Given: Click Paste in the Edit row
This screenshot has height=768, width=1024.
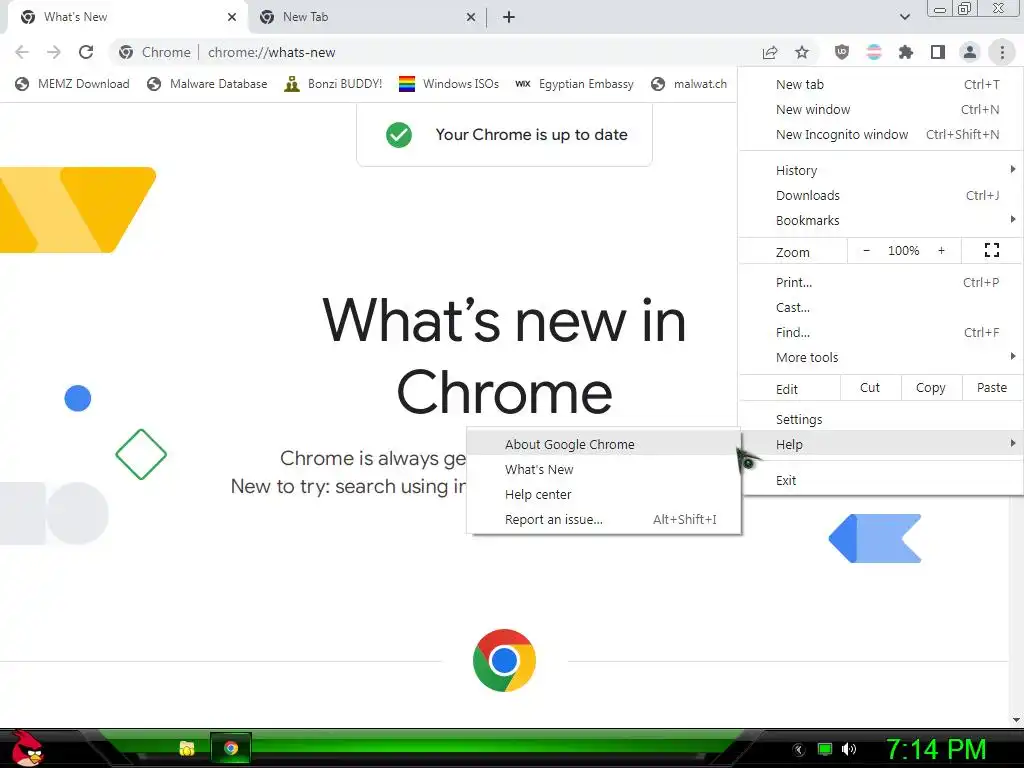Looking at the screenshot, I should [x=992, y=388].
